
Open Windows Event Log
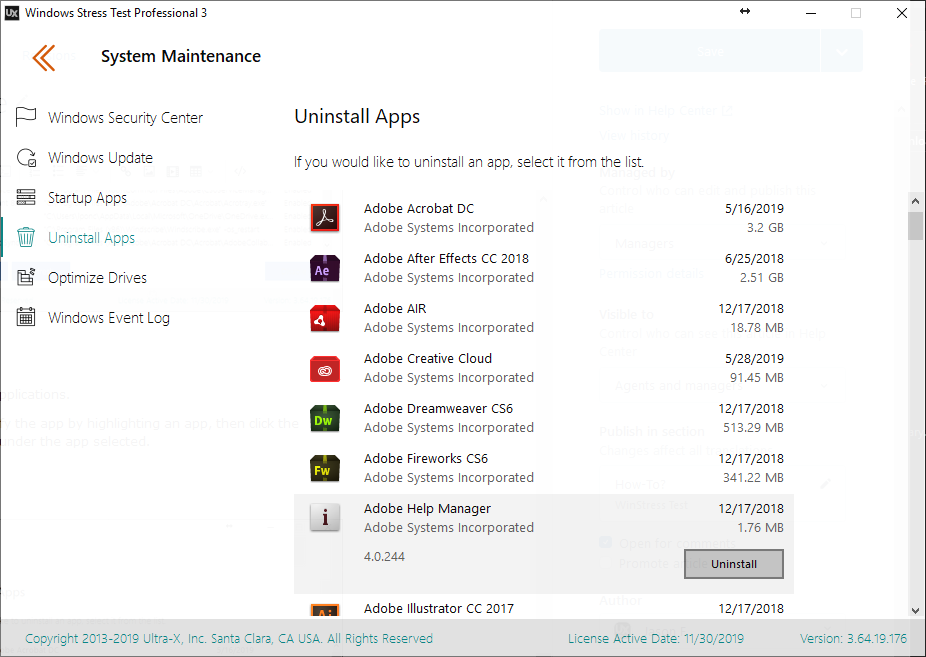pyautogui.click(x=108, y=318)
